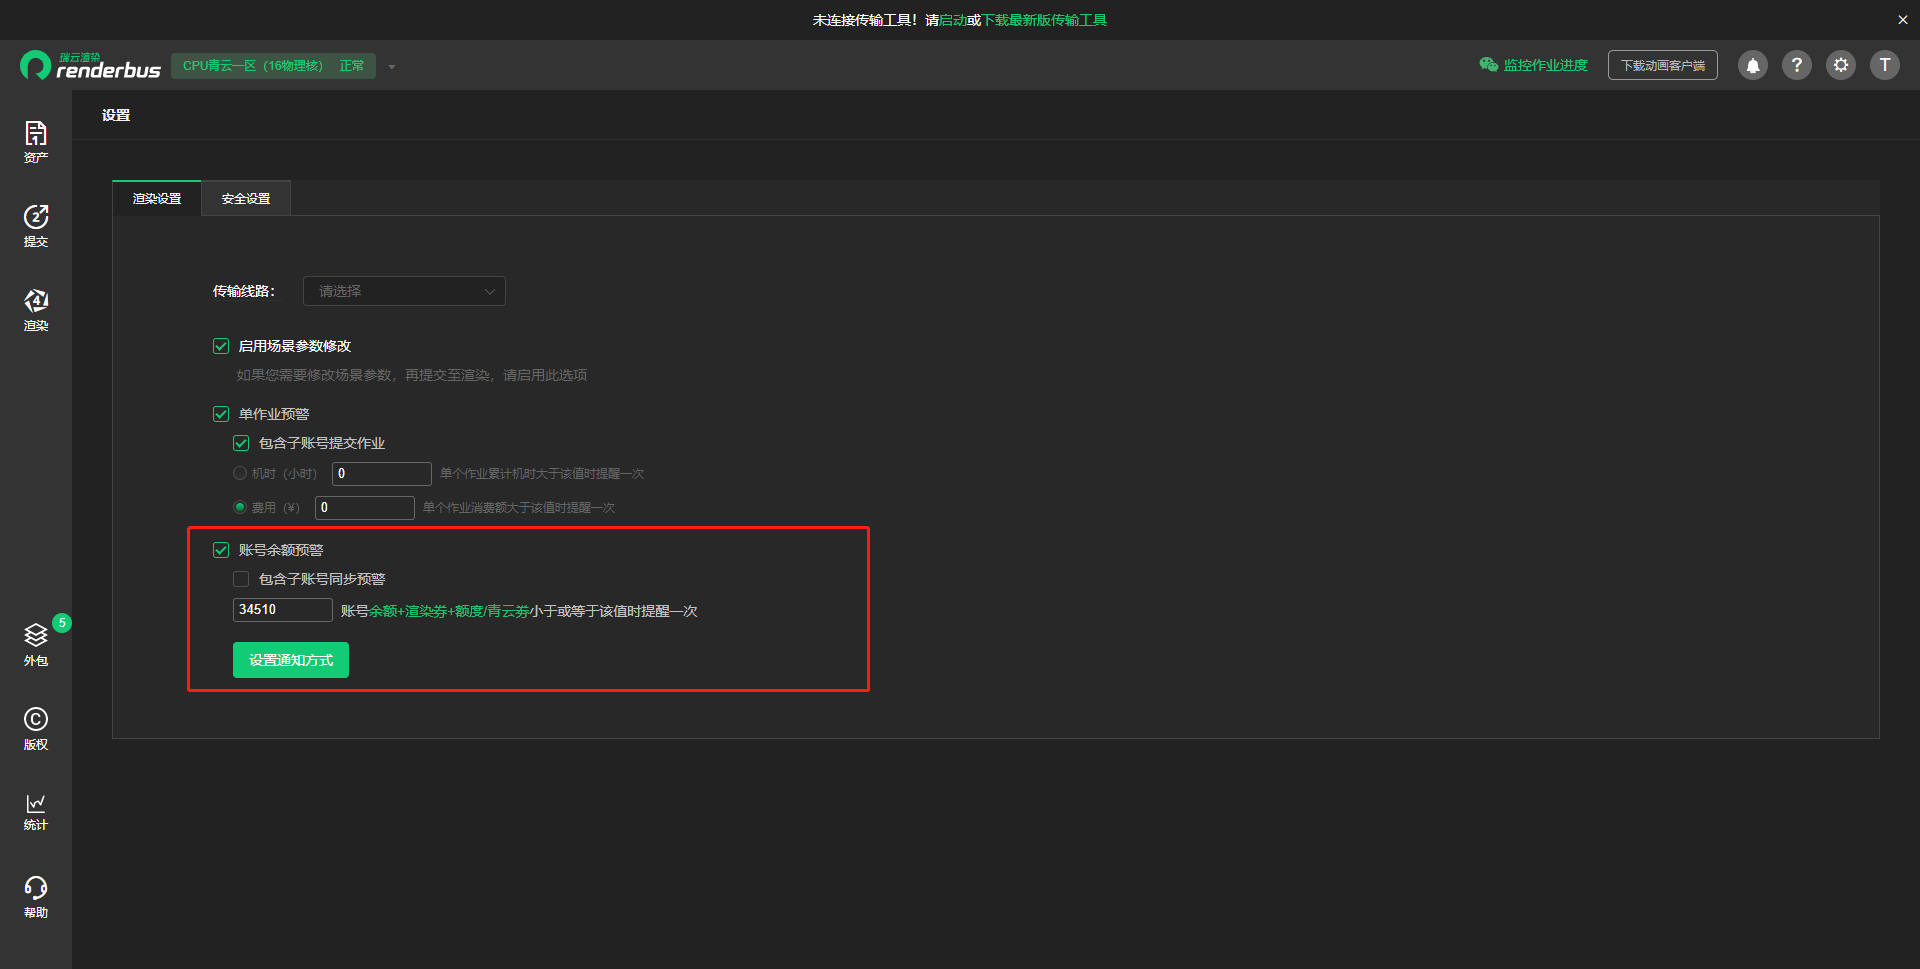This screenshot has width=1920, height=969.
Task: Open the 版权 copyright sidebar icon
Action: click(36, 729)
